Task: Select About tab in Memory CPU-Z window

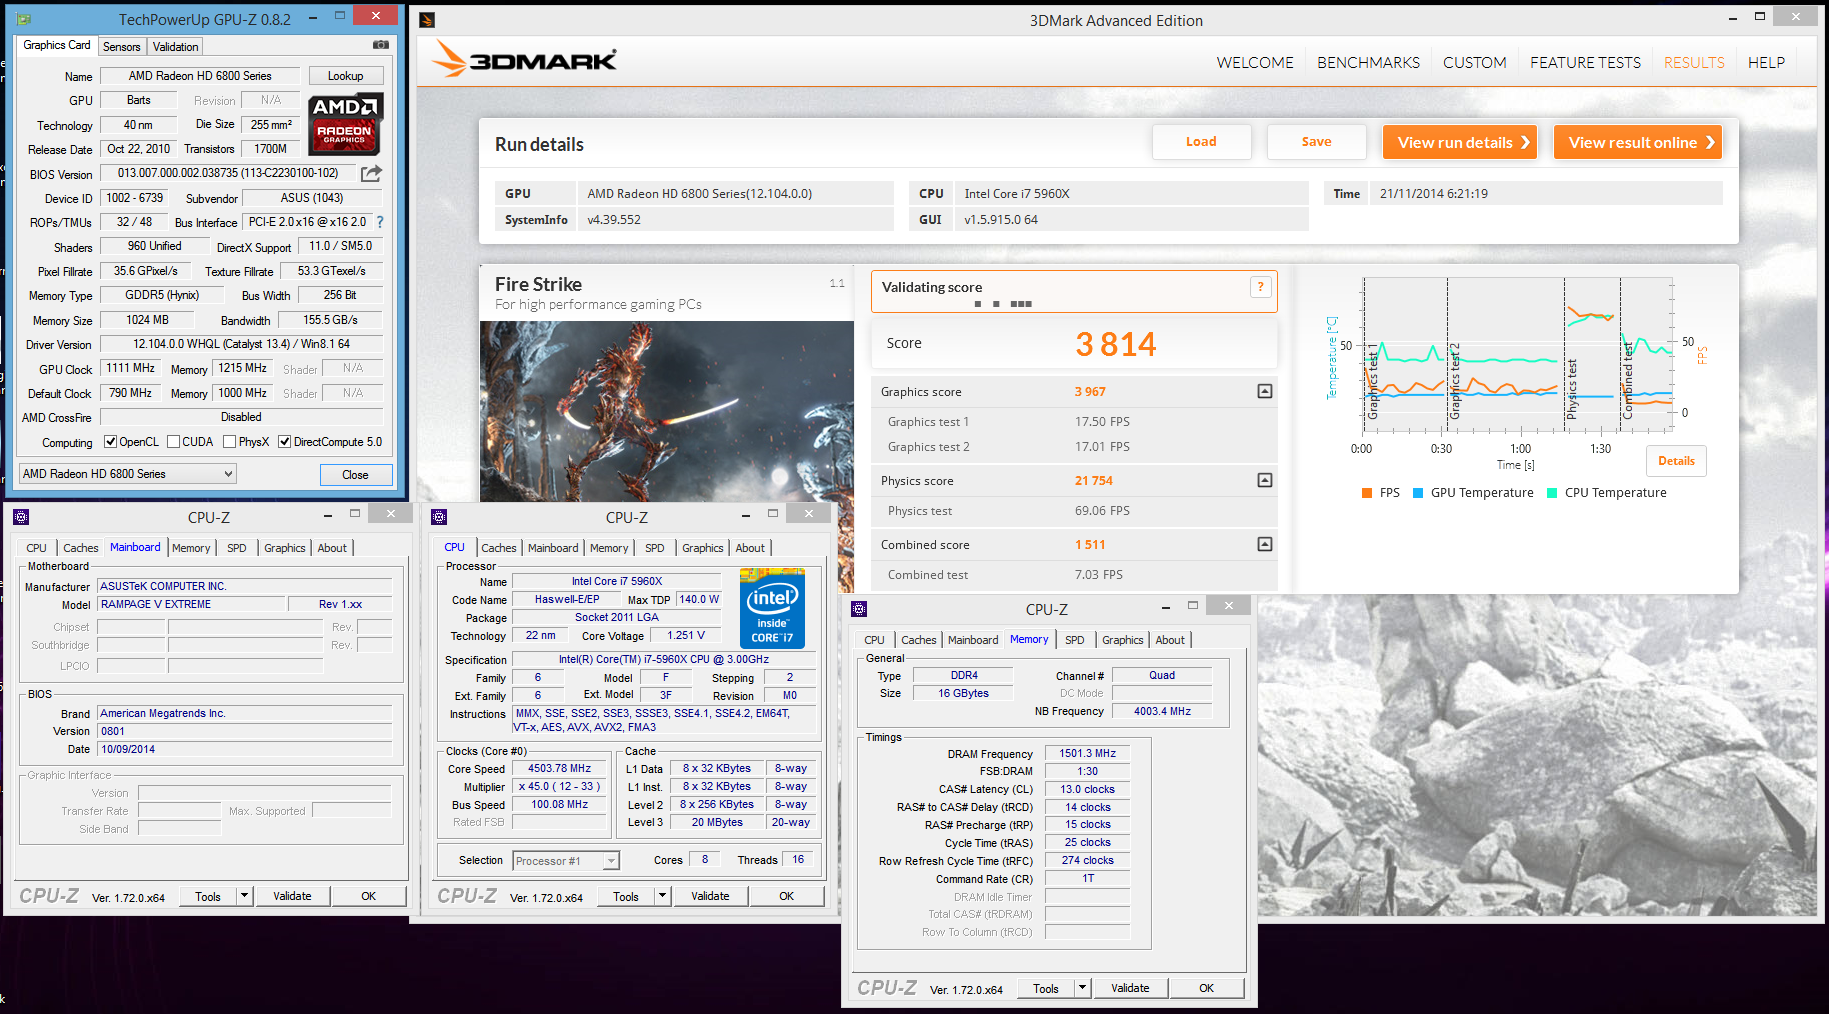Action: coord(1170,640)
